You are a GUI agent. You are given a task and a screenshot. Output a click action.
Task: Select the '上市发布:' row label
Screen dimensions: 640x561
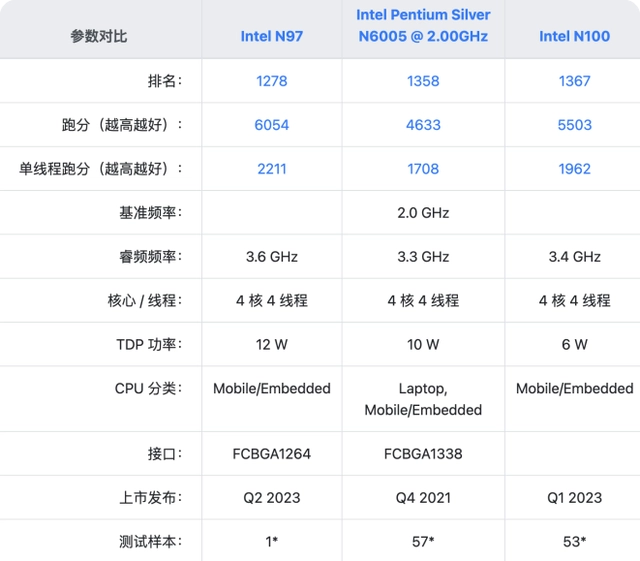151,498
